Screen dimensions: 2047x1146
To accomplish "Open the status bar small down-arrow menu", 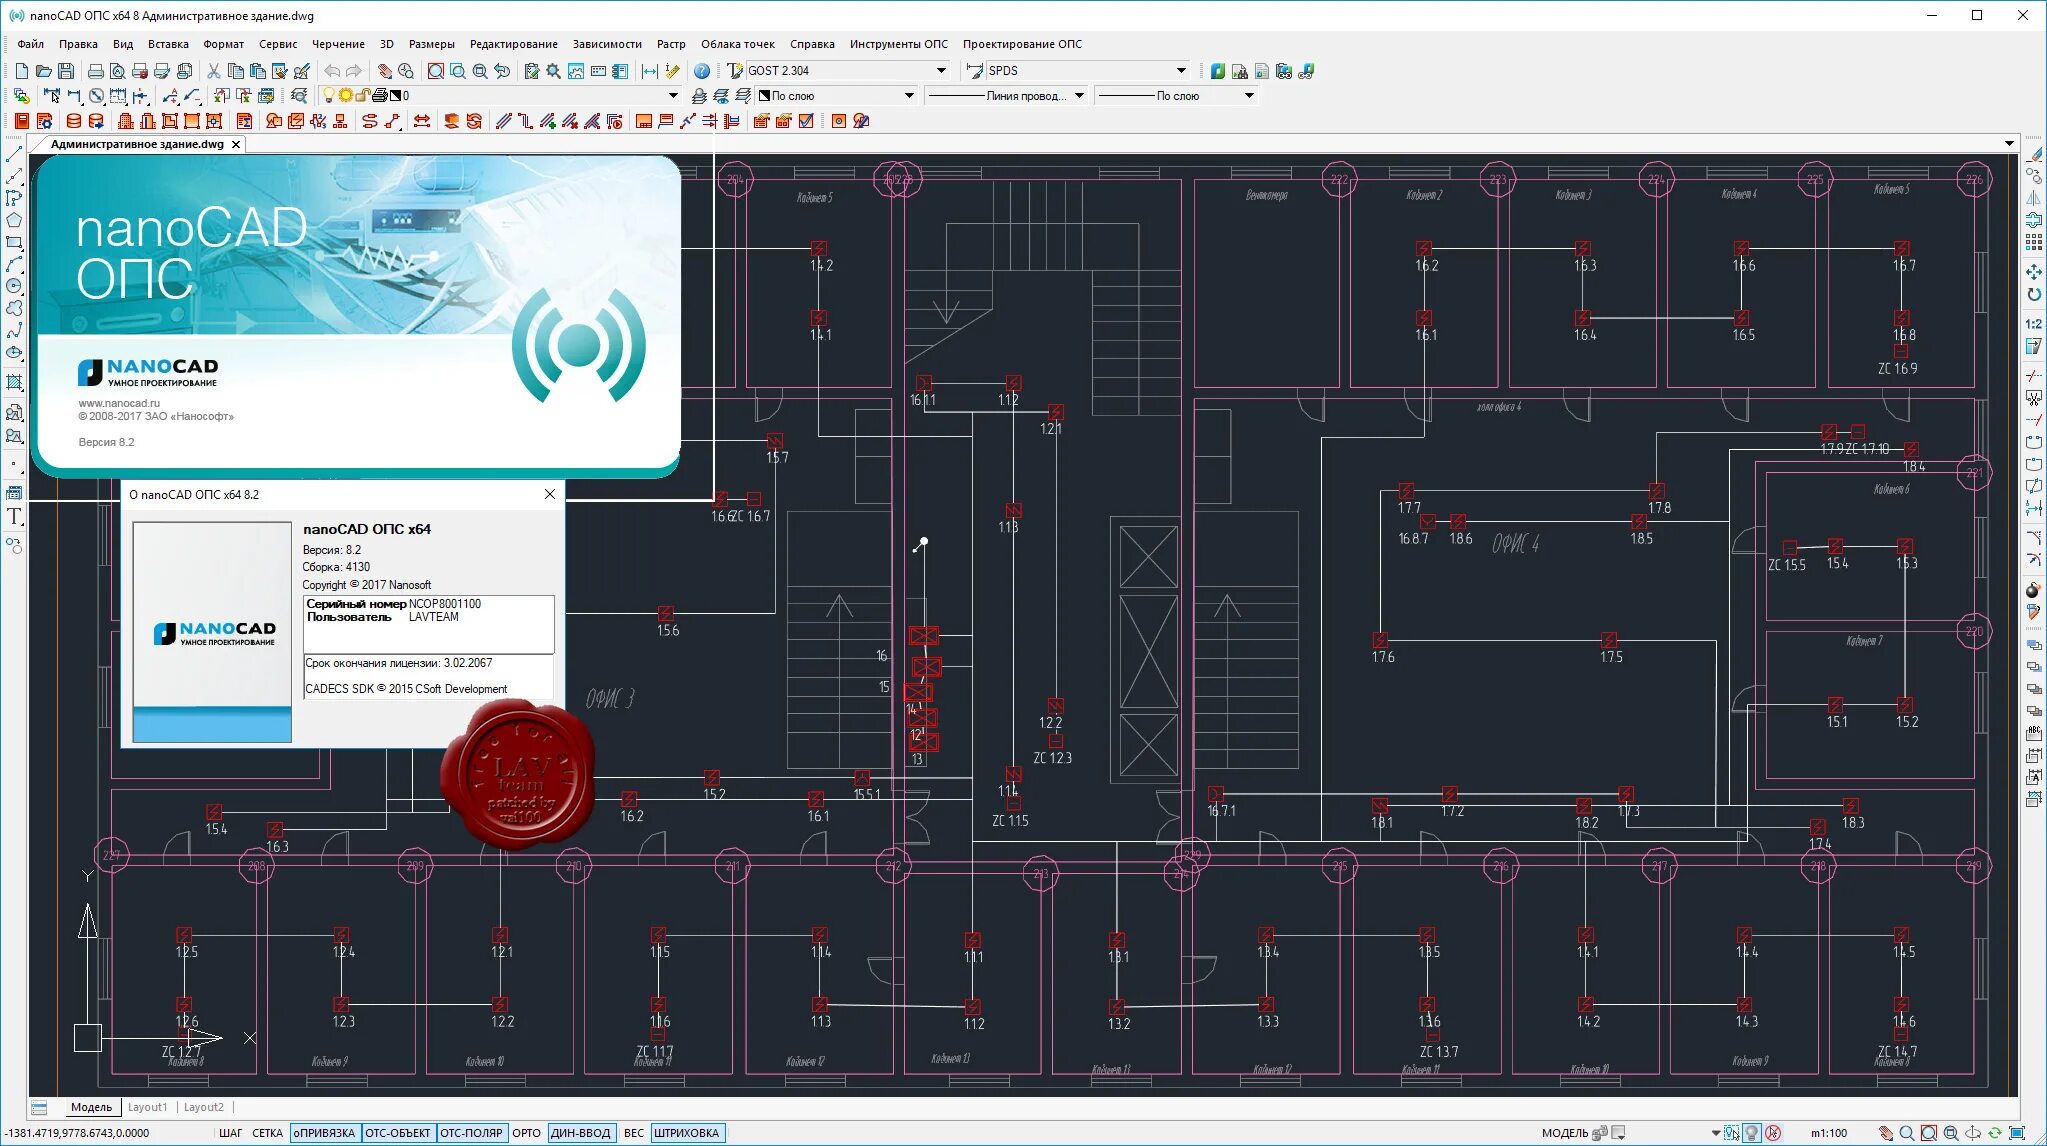I will pyautogui.click(x=1716, y=1133).
